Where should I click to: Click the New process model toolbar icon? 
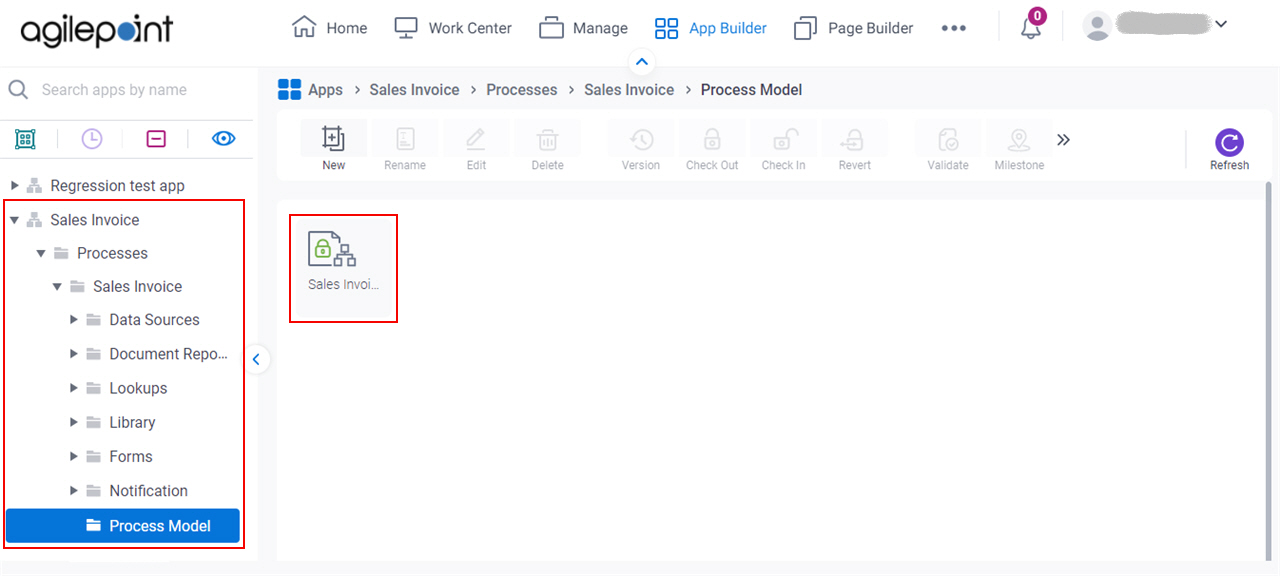click(x=333, y=139)
